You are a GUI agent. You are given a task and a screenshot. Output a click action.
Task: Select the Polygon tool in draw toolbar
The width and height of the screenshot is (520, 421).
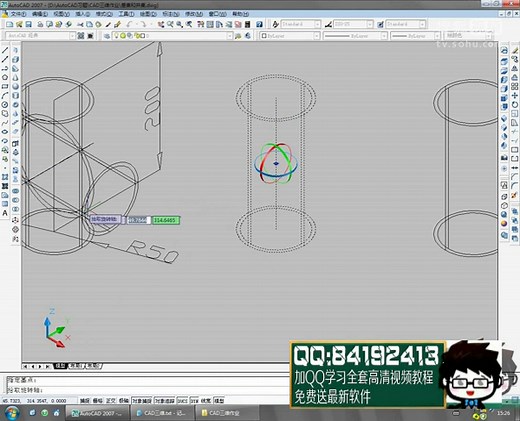(5, 78)
